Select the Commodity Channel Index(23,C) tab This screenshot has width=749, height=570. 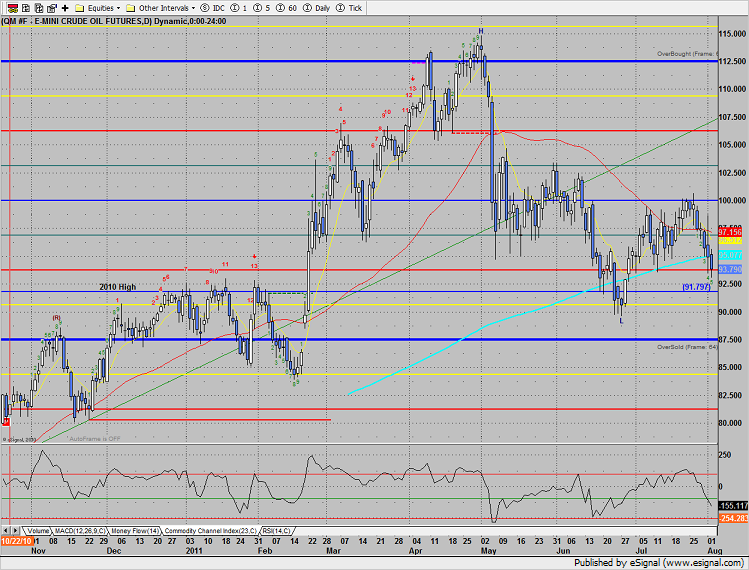coord(211,531)
